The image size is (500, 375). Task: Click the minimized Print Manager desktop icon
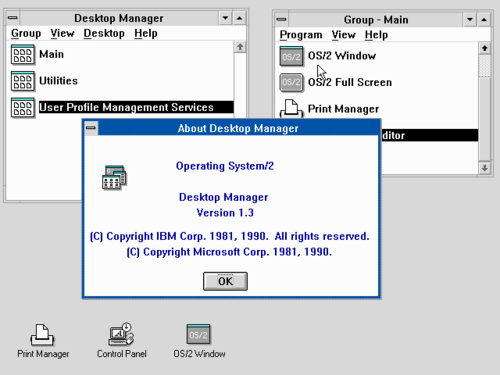click(42, 334)
